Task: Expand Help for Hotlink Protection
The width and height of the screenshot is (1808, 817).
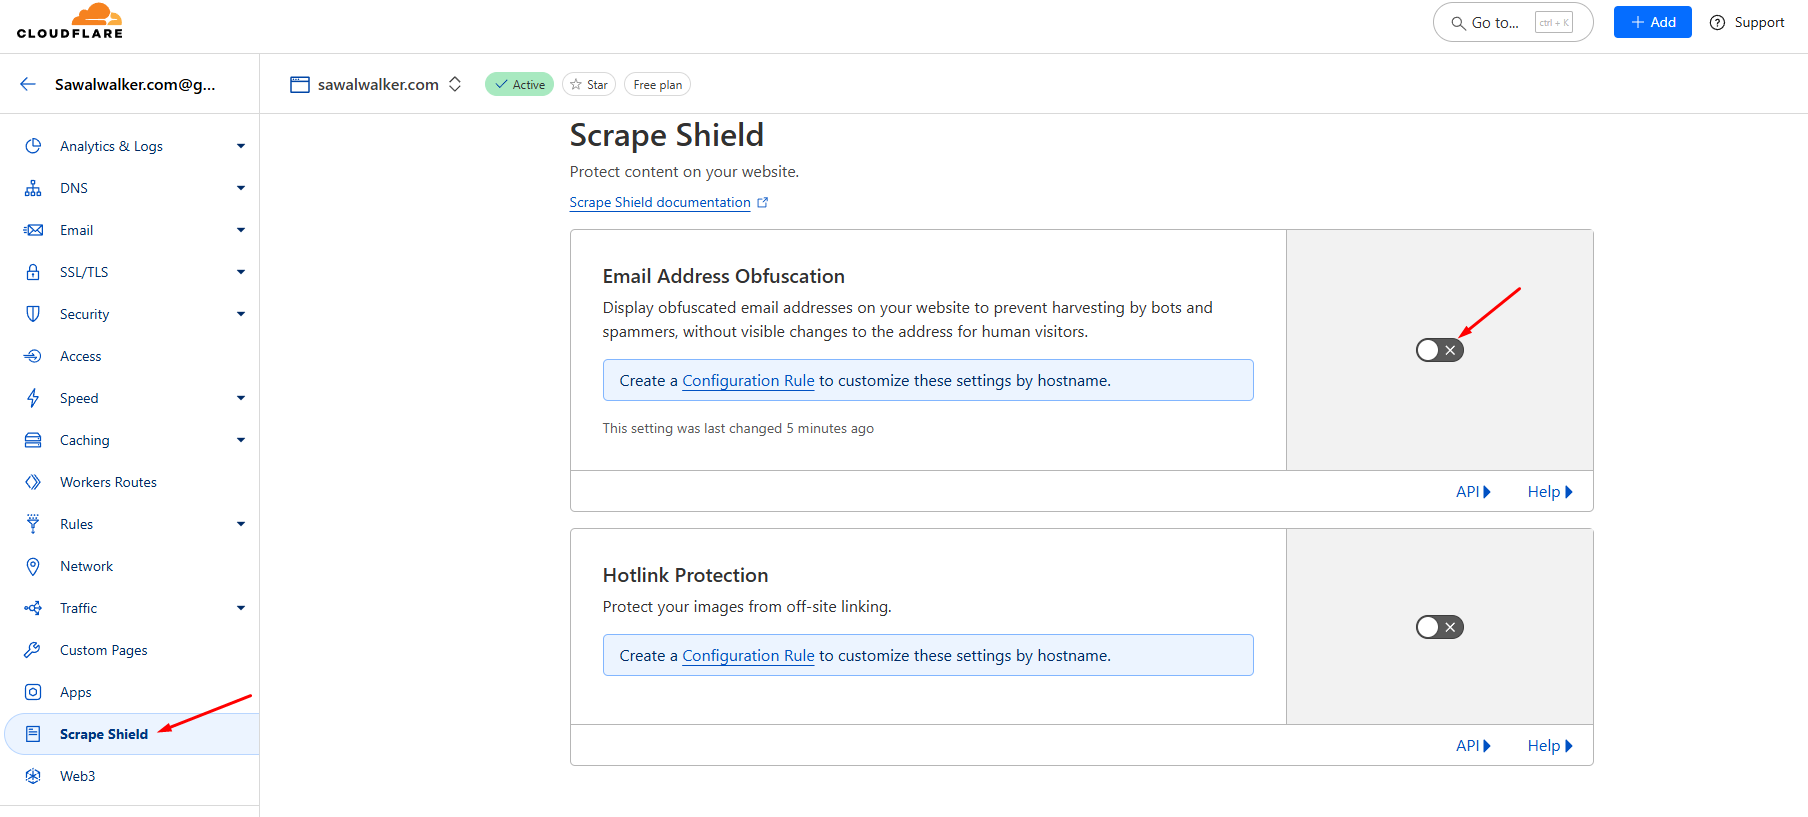Action: [x=1550, y=745]
